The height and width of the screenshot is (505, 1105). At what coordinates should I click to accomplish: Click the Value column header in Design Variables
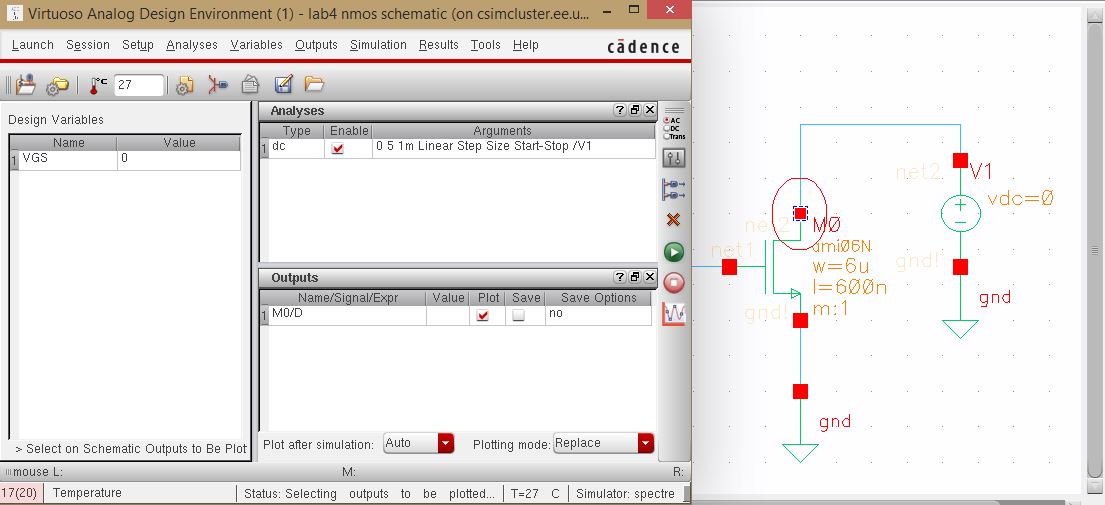point(179,143)
